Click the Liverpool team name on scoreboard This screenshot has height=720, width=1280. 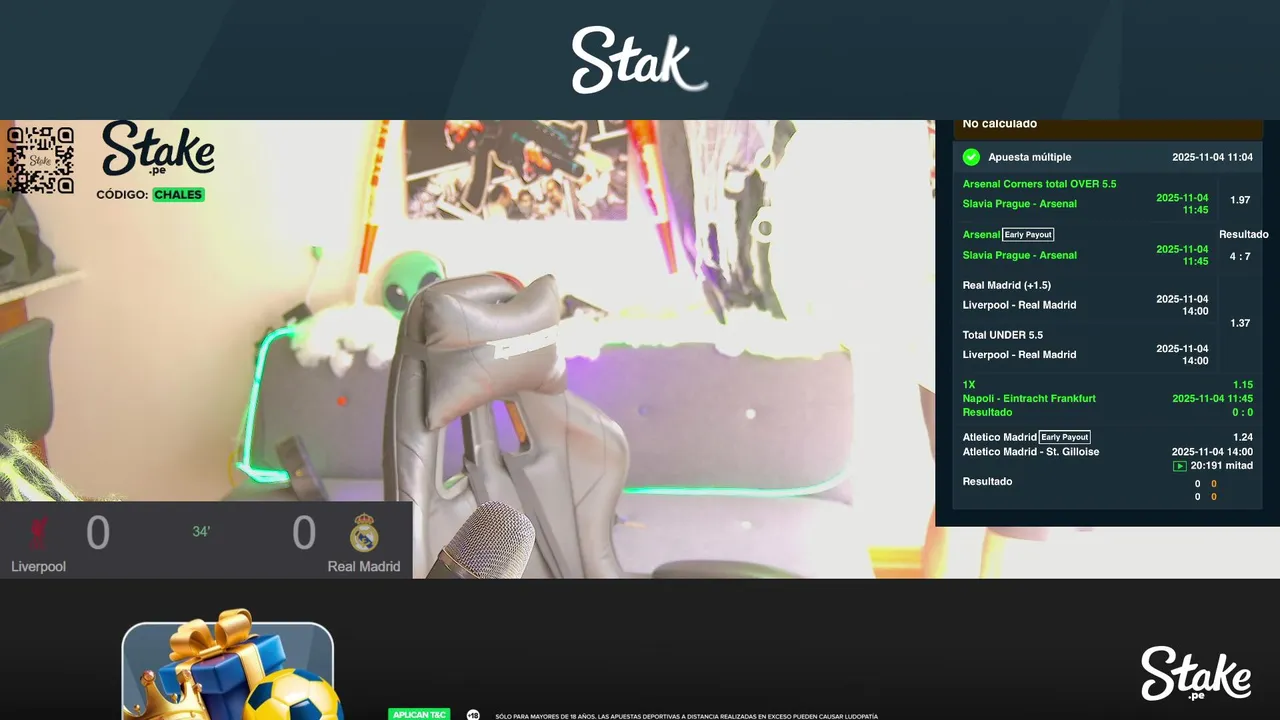coord(38,566)
